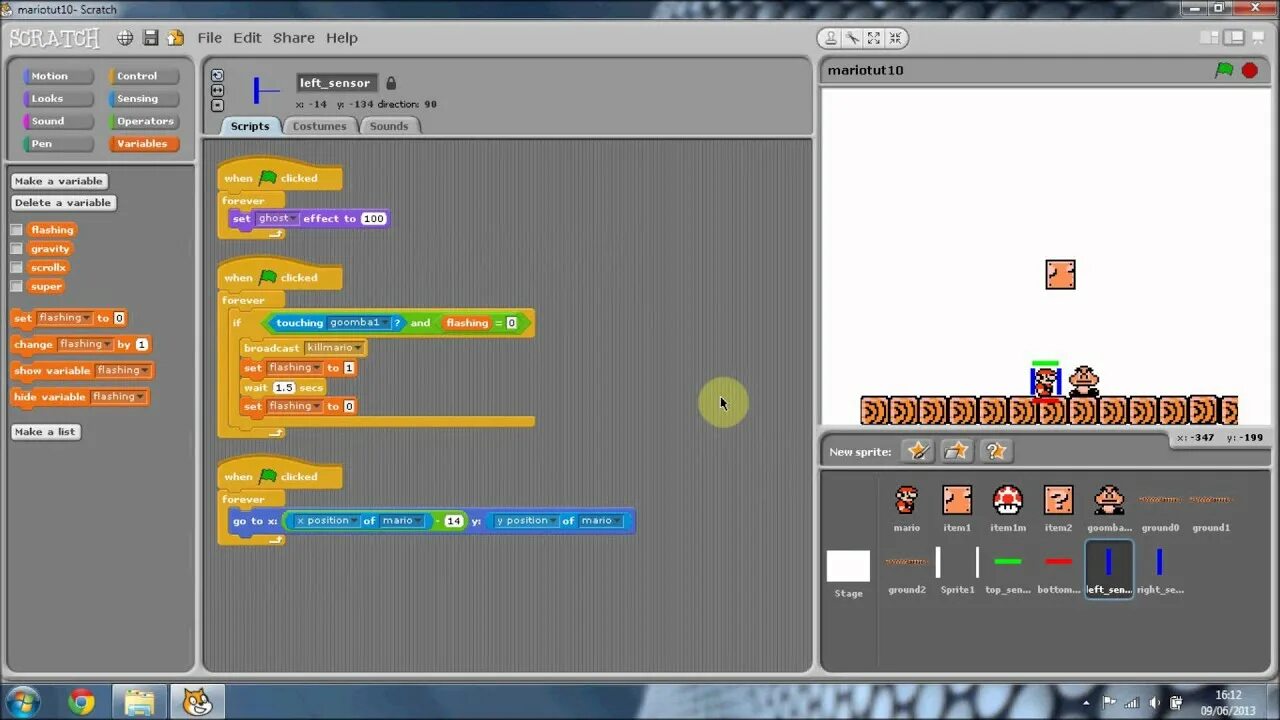Paint a new sprite icon
Screen dimensions: 1280x720
pyautogui.click(x=917, y=451)
